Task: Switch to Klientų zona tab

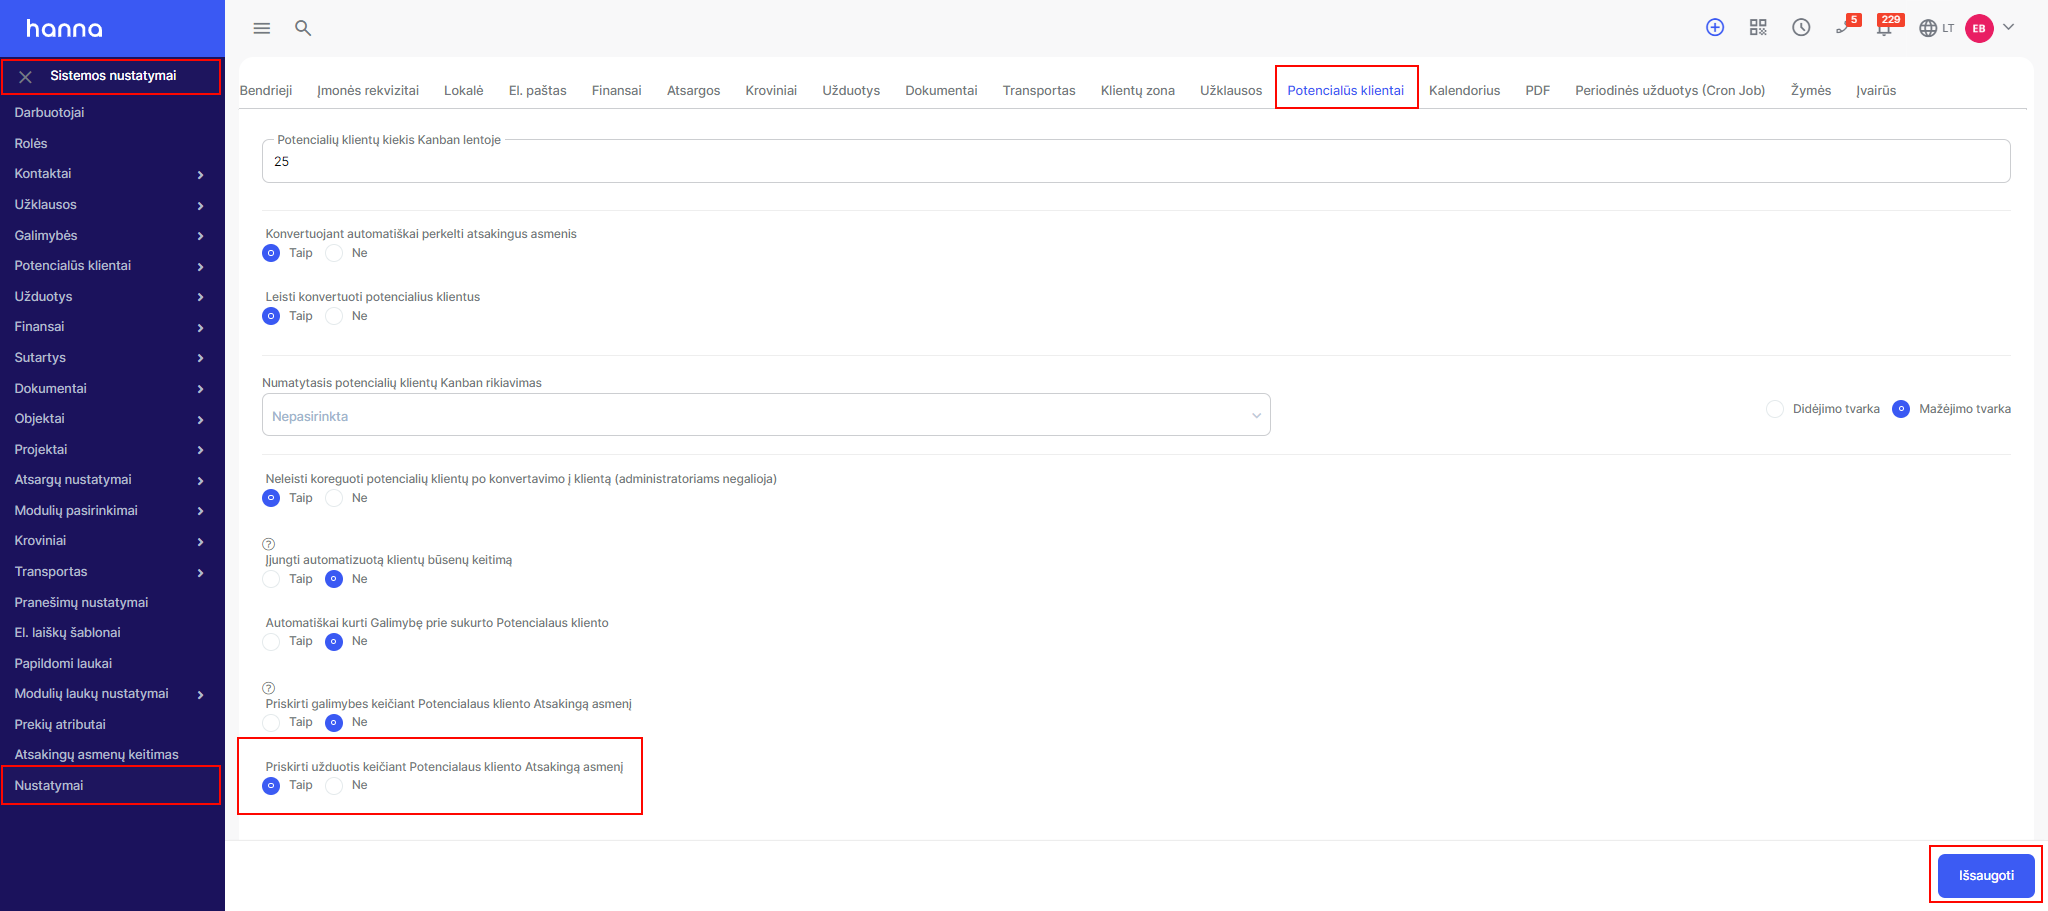Action: point(1138,90)
